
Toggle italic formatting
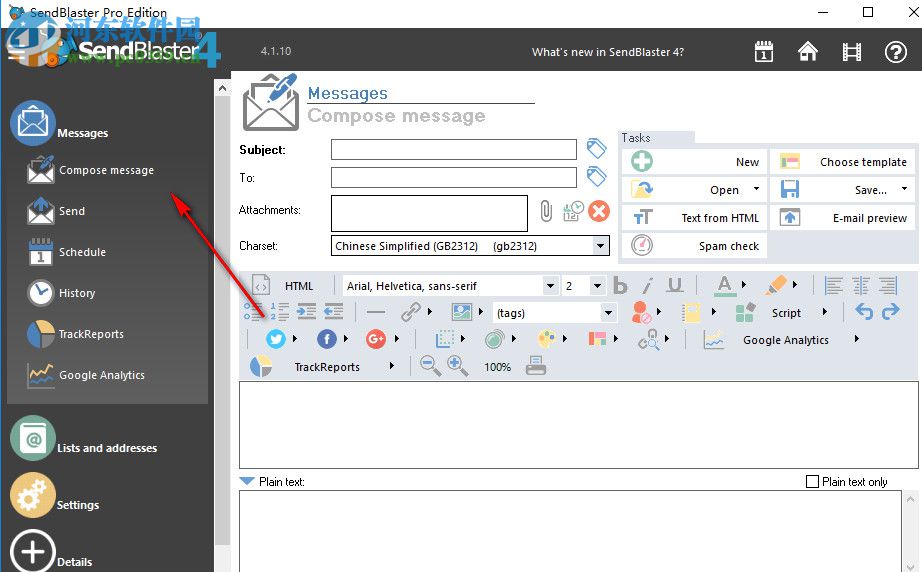tap(647, 286)
